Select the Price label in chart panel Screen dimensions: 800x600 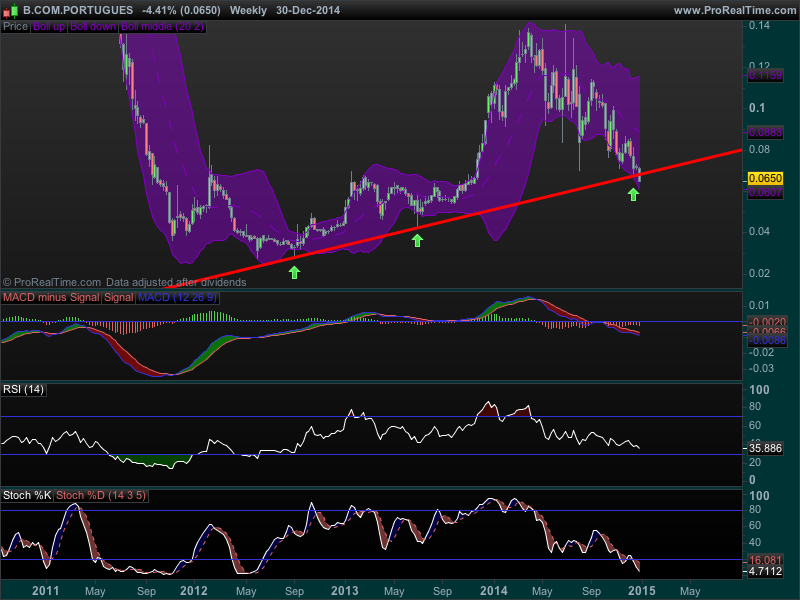pyautogui.click(x=15, y=26)
